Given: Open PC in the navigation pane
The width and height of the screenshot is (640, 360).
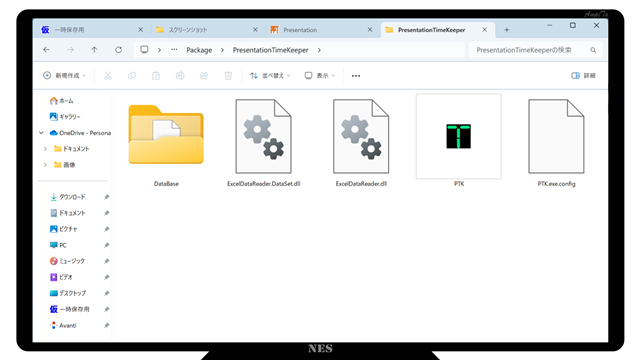Looking at the screenshot, I should (x=58, y=245).
